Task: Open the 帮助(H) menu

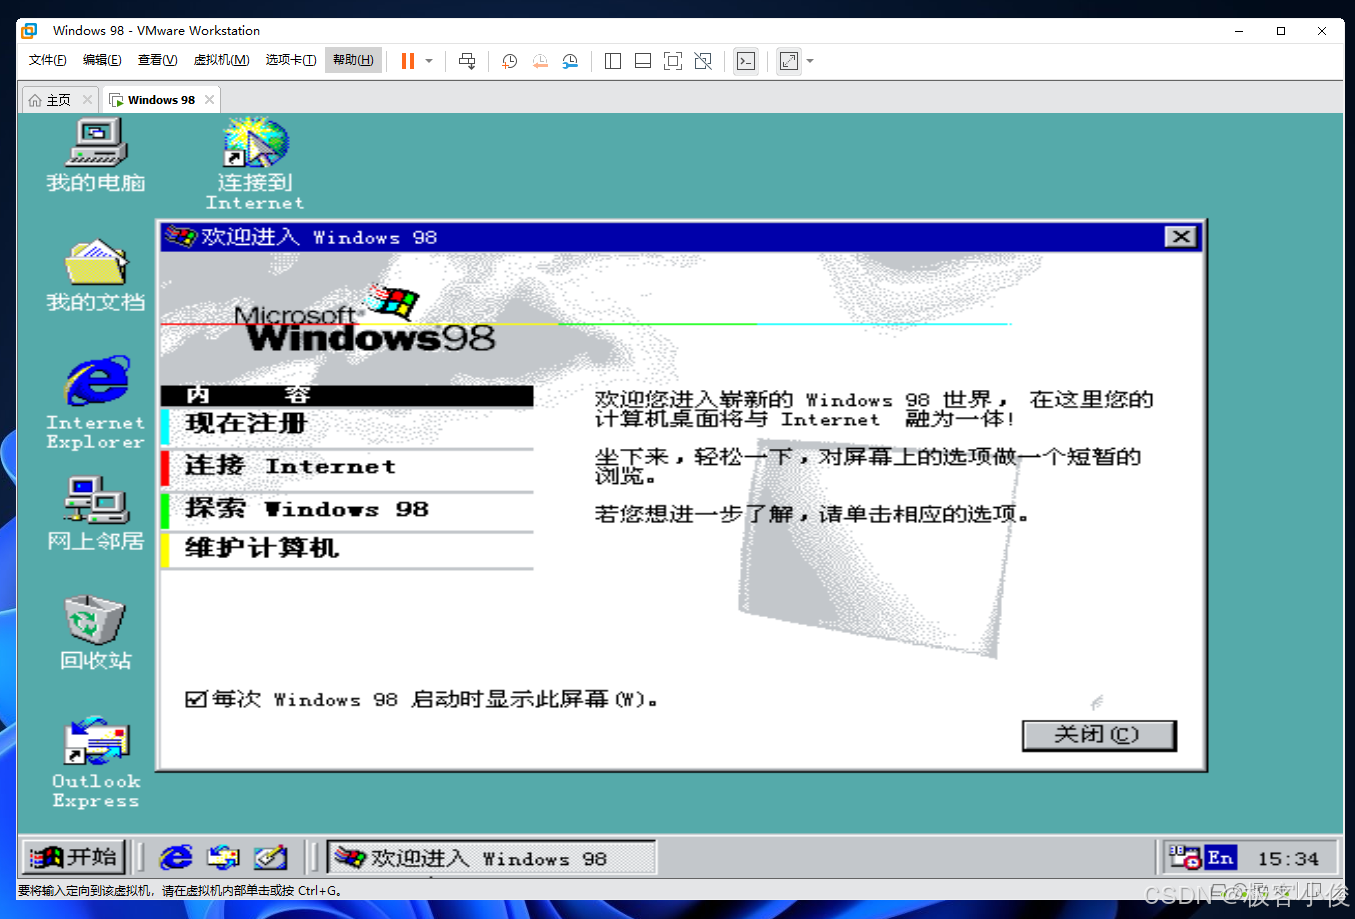Action: click(353, 60)
